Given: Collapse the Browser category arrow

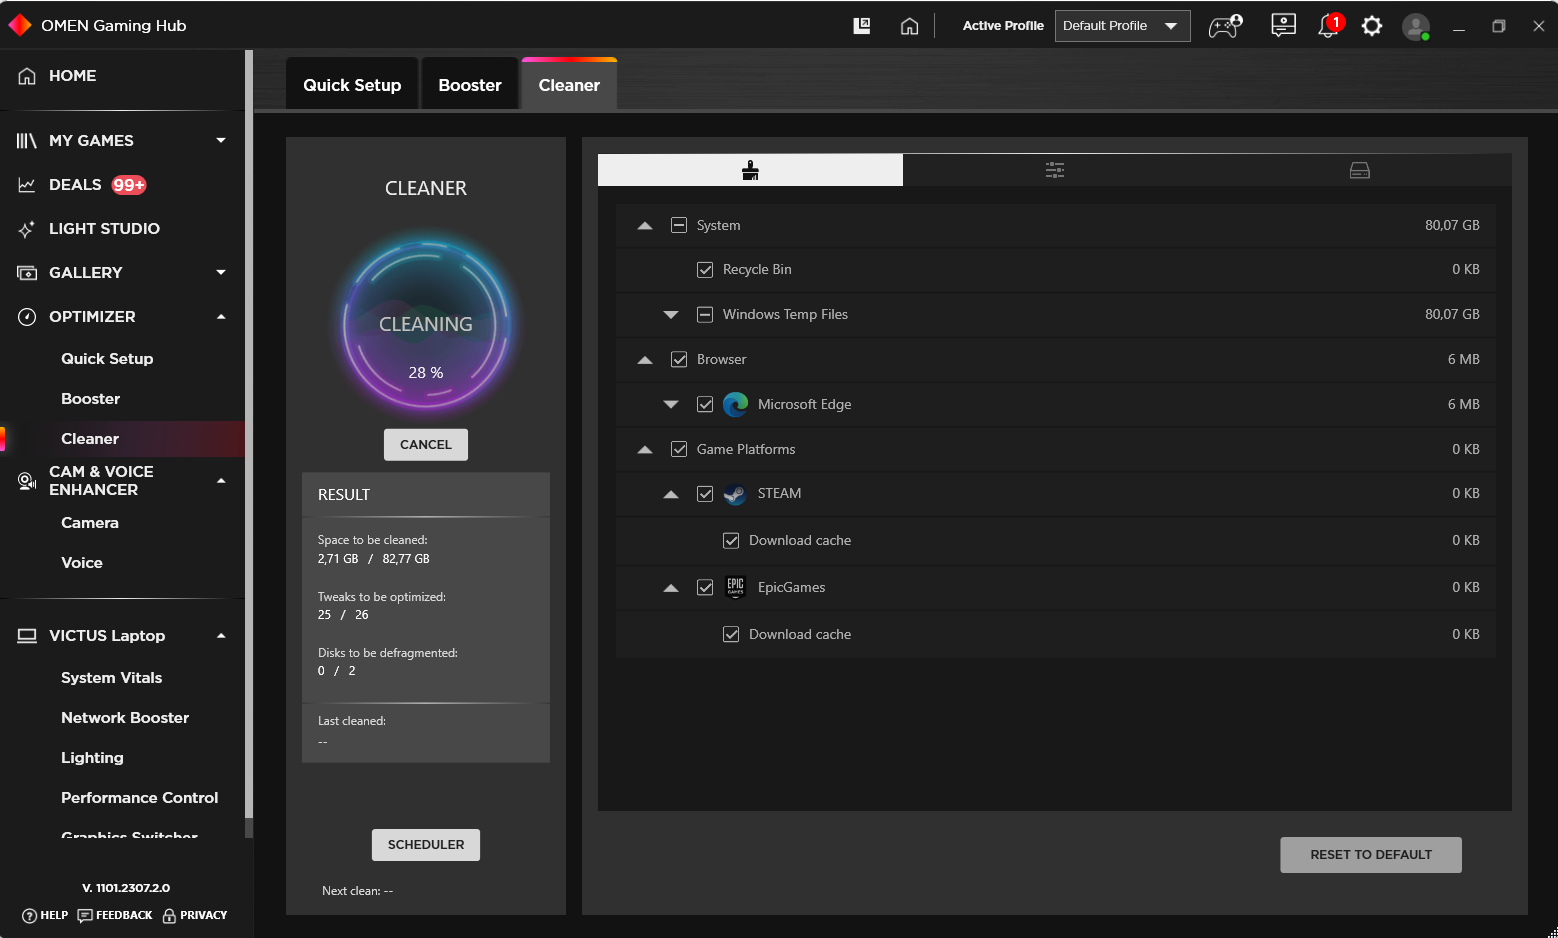Looking at the screenshot, I should 645,360.
